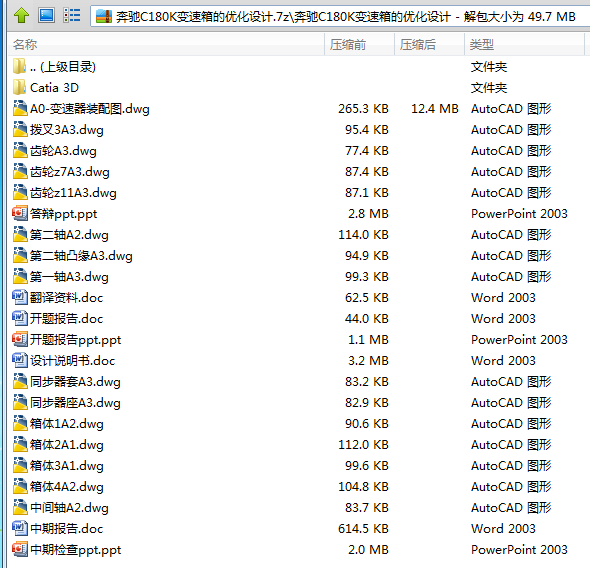Toggle the list view mode icon
Image resolution: width=590 pixels, height=568 pixels.
pyautogui.click(x=71, y=15)
